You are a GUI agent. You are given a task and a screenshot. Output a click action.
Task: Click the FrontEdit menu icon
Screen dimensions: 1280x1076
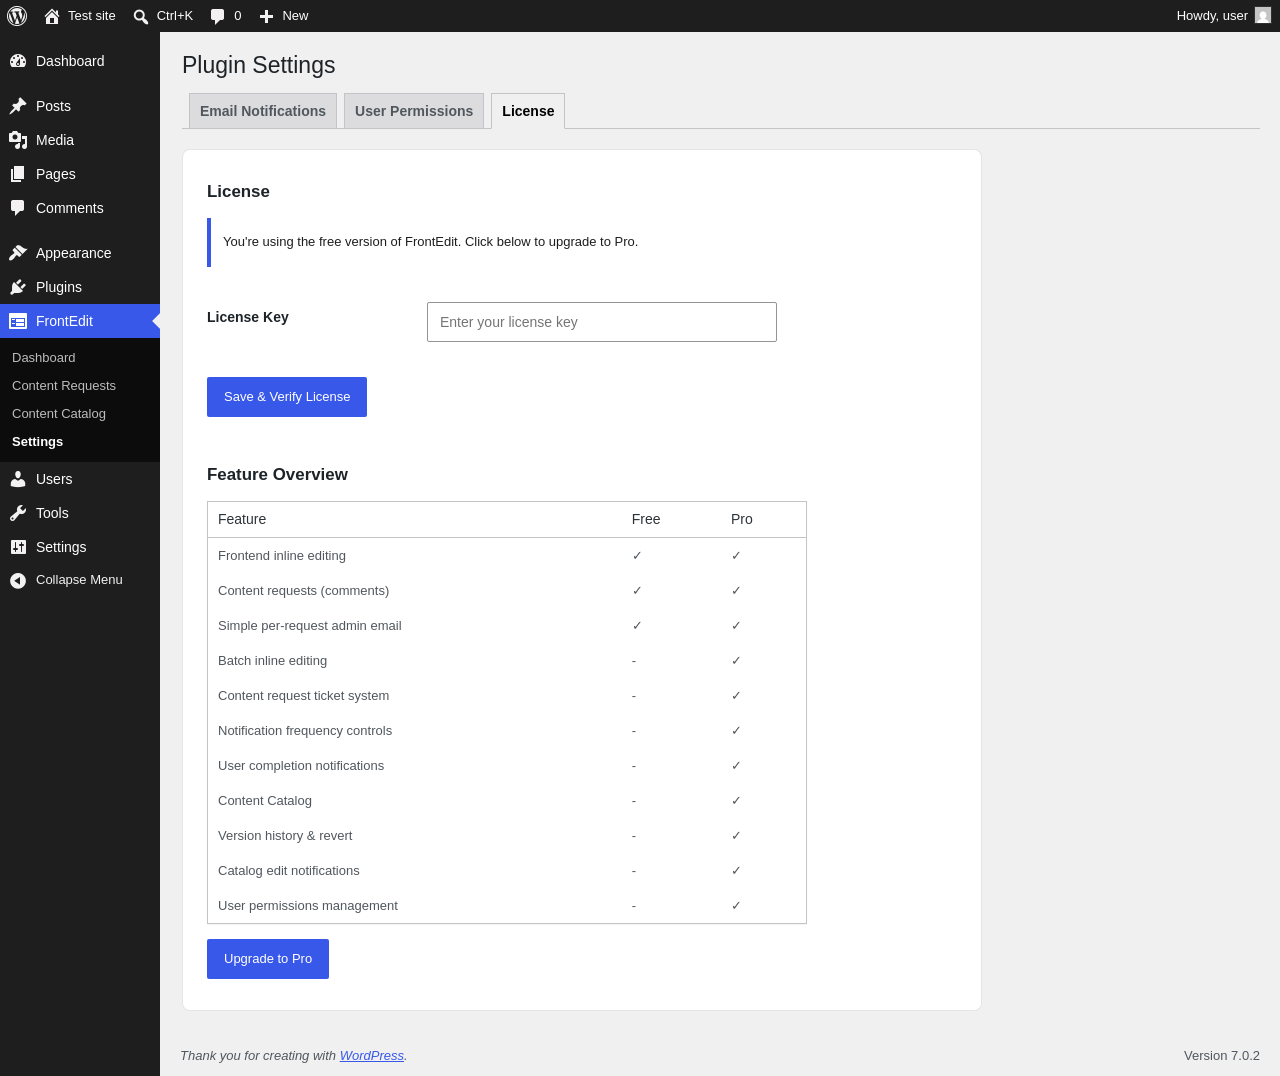click(x=18, y=321)
